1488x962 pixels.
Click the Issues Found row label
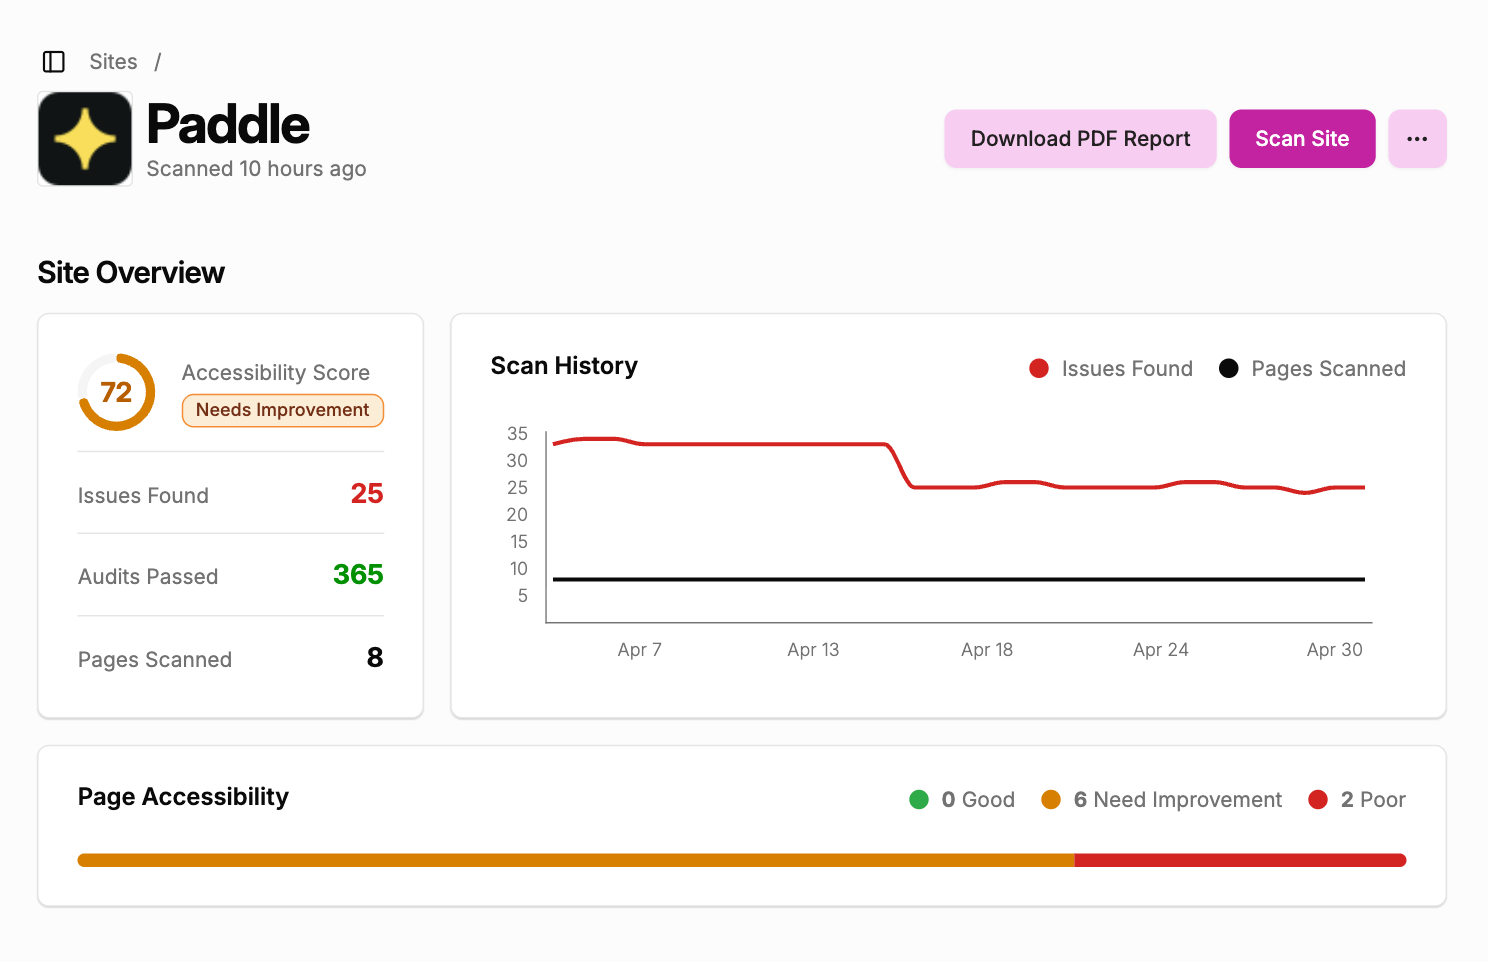(x=143, y=496)
